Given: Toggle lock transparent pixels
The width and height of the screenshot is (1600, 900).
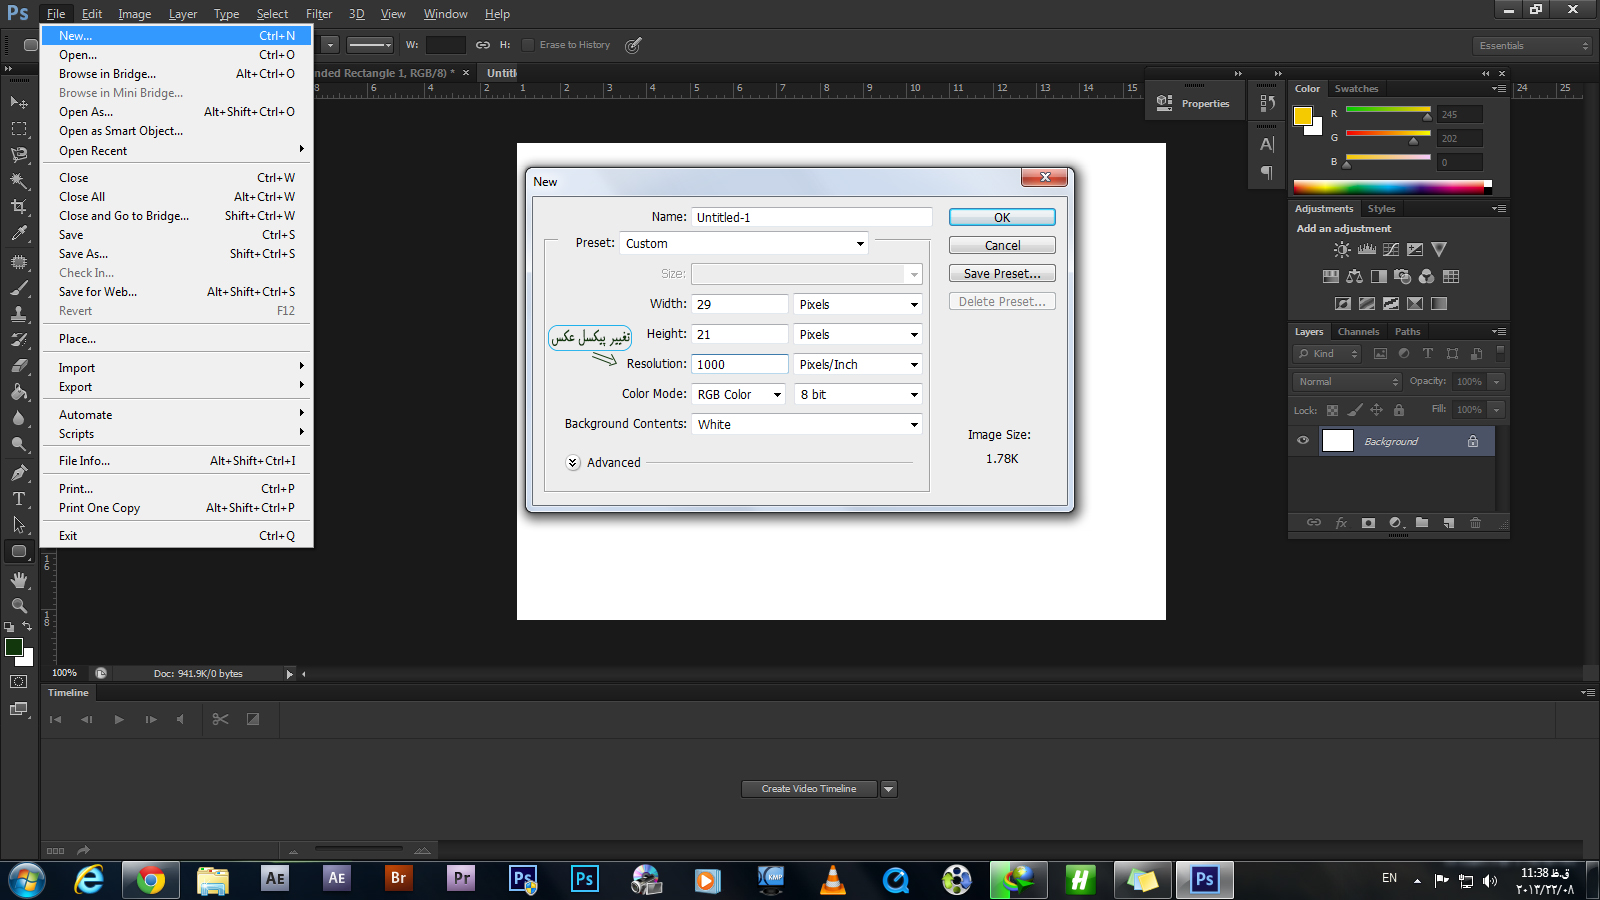Looking at the screenshot, I should coord(1332,410).
